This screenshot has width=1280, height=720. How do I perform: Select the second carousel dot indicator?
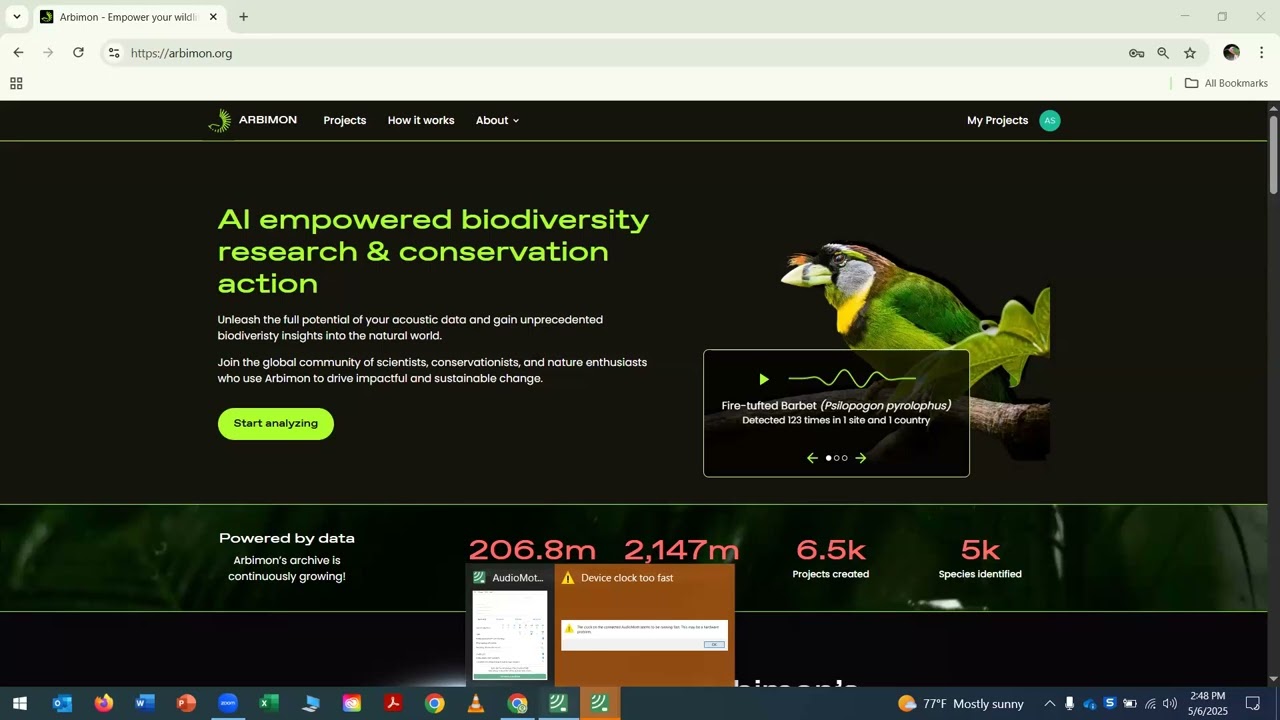click(x=836, y=458)
